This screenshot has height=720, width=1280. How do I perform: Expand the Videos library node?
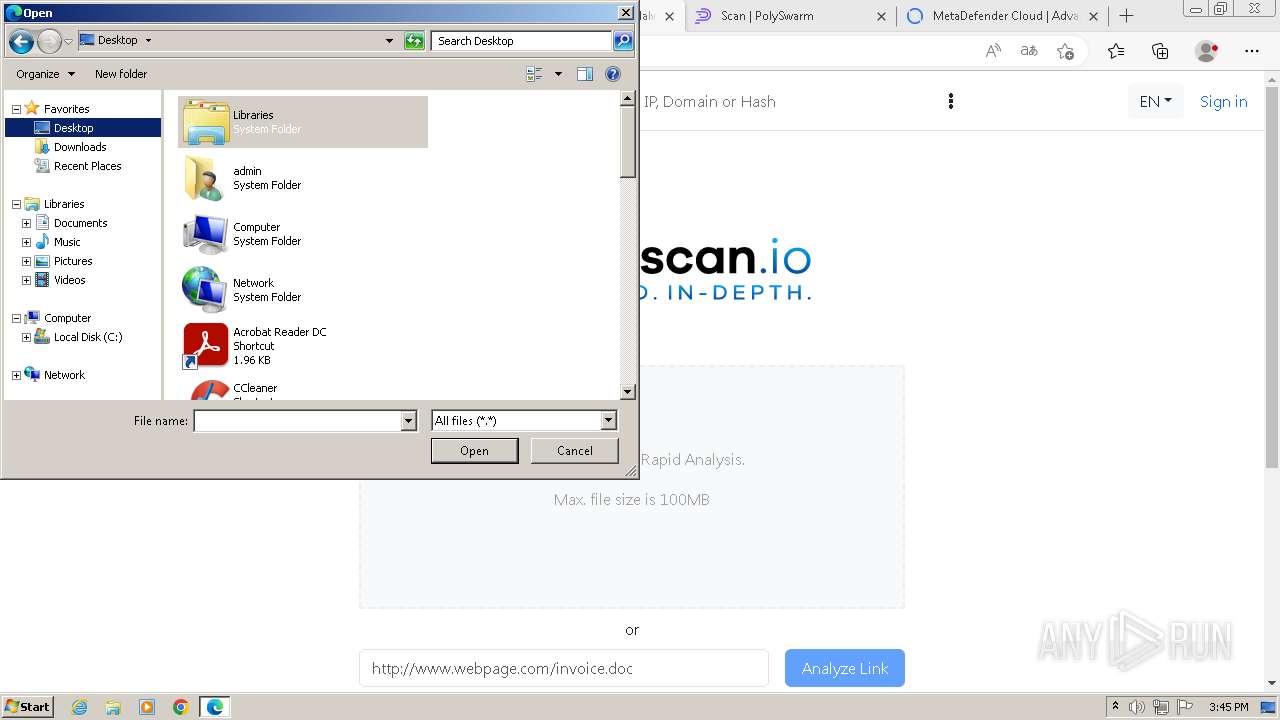(26, 280)
